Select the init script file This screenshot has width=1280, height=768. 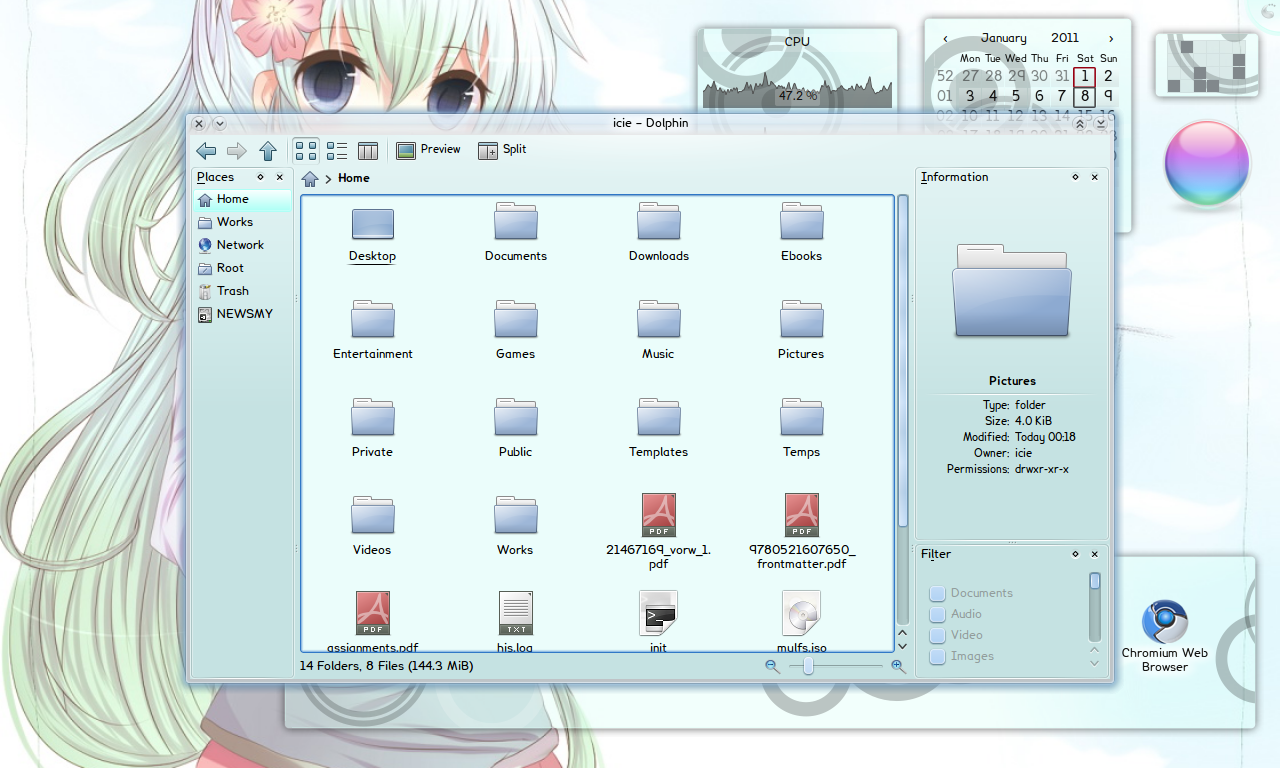[x=659, y=621]
